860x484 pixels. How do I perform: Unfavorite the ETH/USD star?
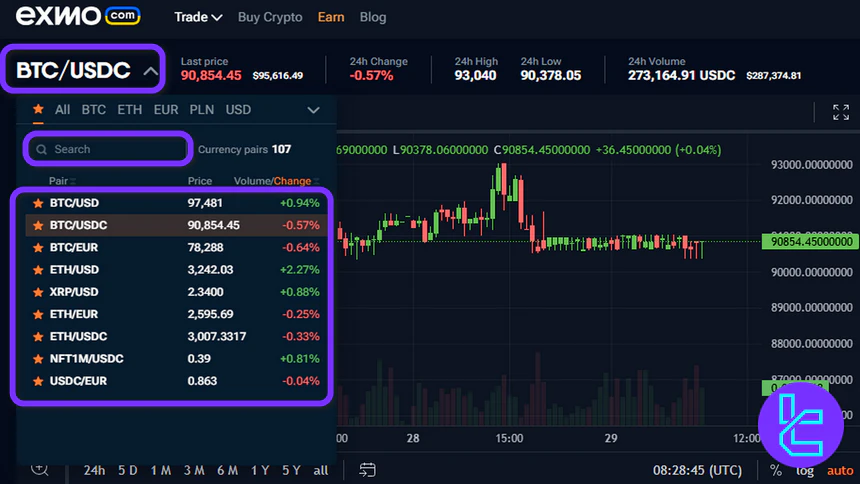click(x=38, y=269)
